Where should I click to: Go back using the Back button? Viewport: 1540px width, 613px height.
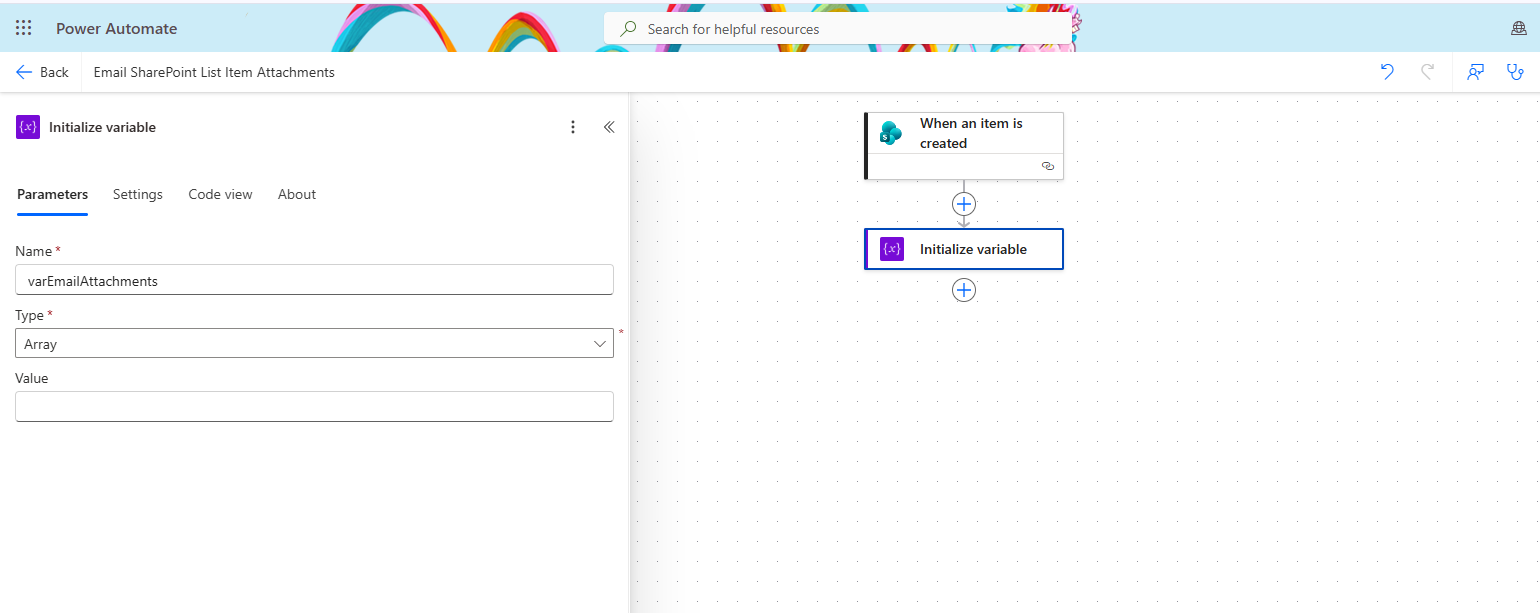(42, 72)
